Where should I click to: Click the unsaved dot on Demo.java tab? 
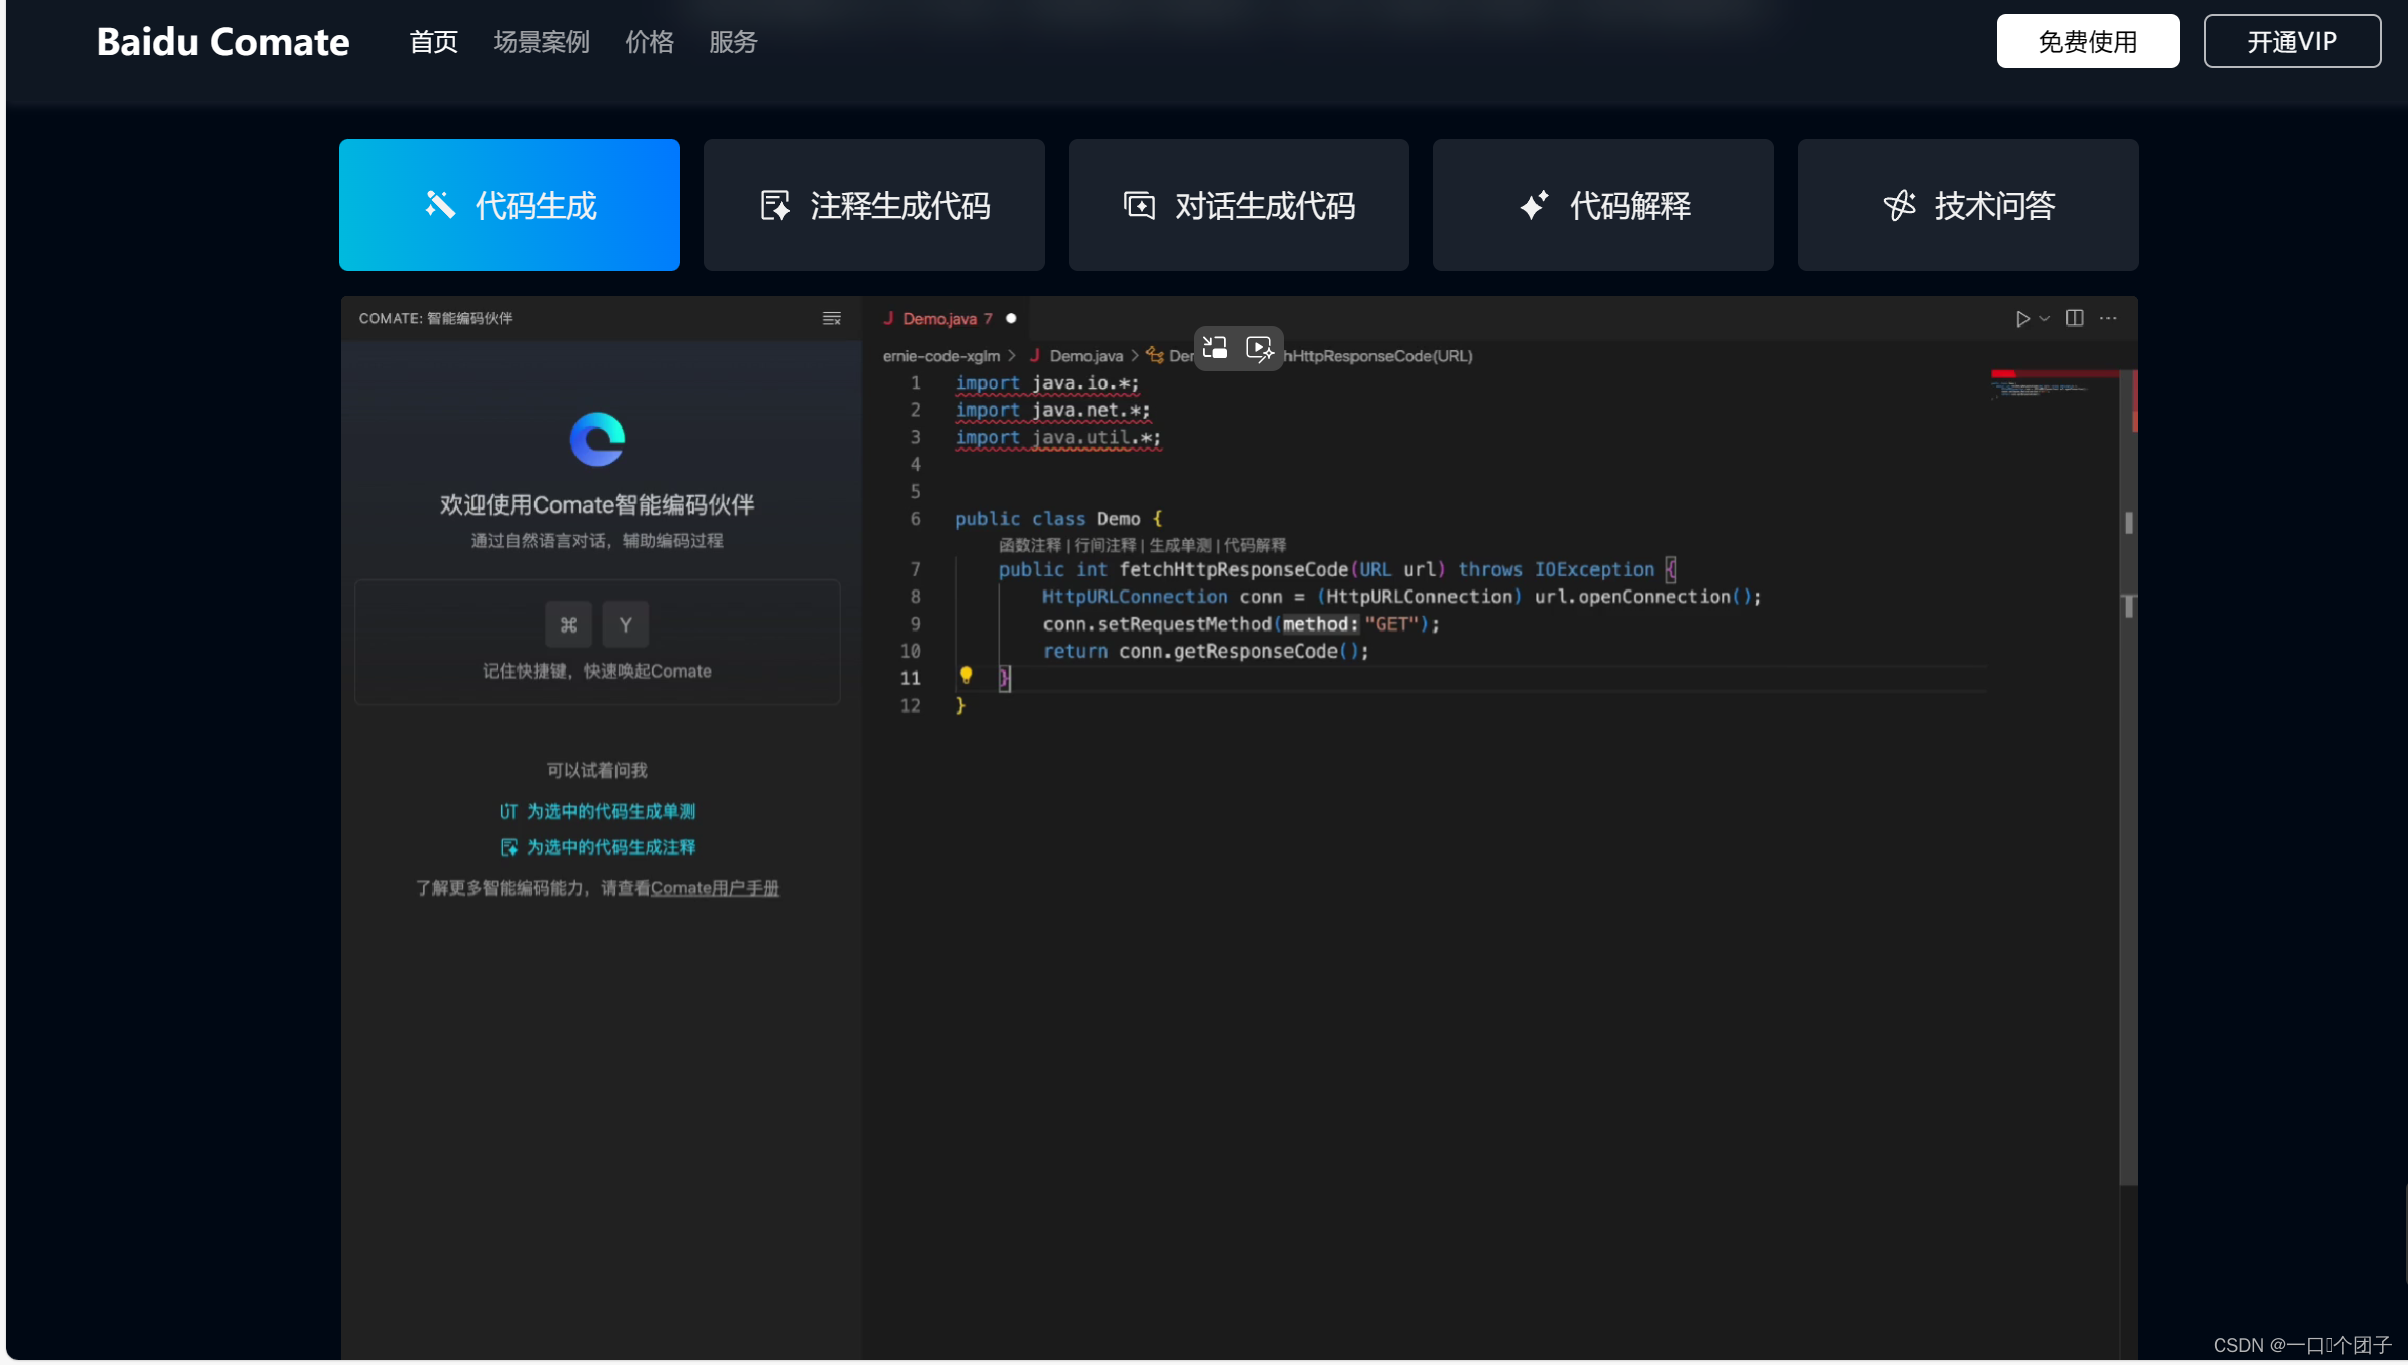pyautogui.click(x=1011, y=318)
